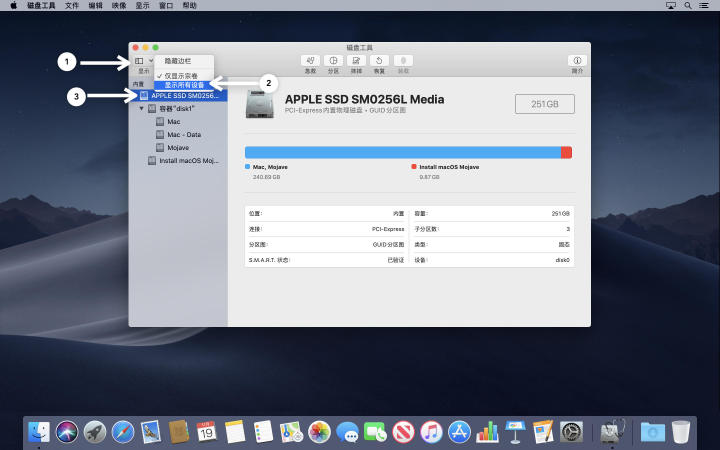This screenshot has height=450, width=720.
Task: Open the 帮助 menu
Action: 190,6
